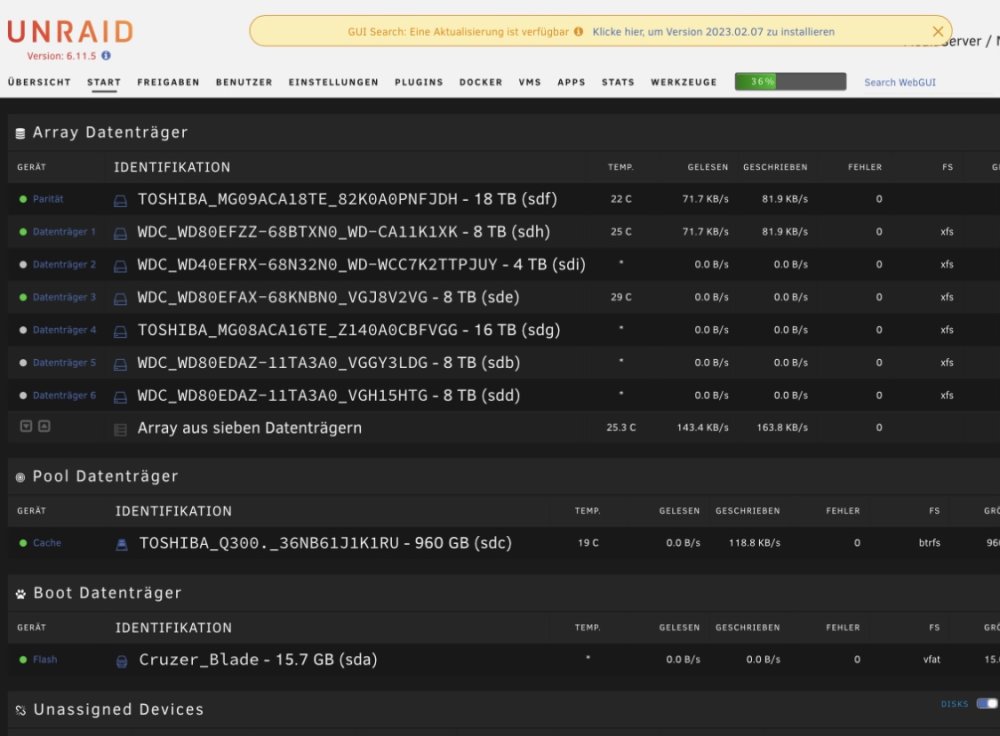Open the Plugins tab
Viewport: 1000px width, 736px height.
tap(418, 82)
